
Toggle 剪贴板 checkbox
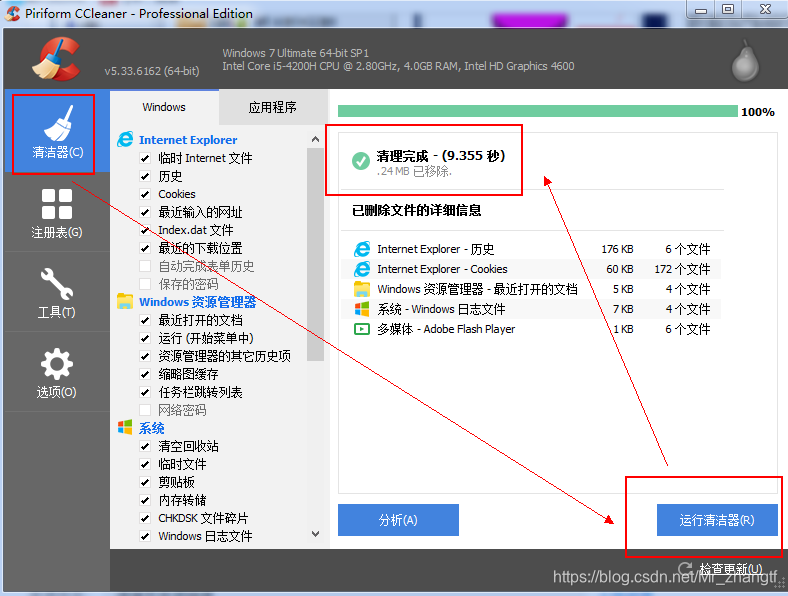145,482
